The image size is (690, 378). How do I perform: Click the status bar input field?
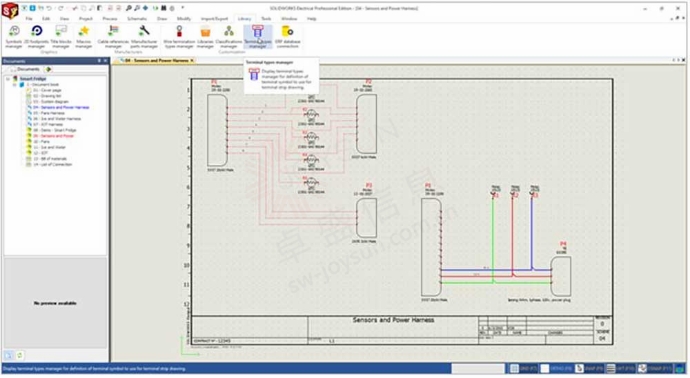coord(478,368)
